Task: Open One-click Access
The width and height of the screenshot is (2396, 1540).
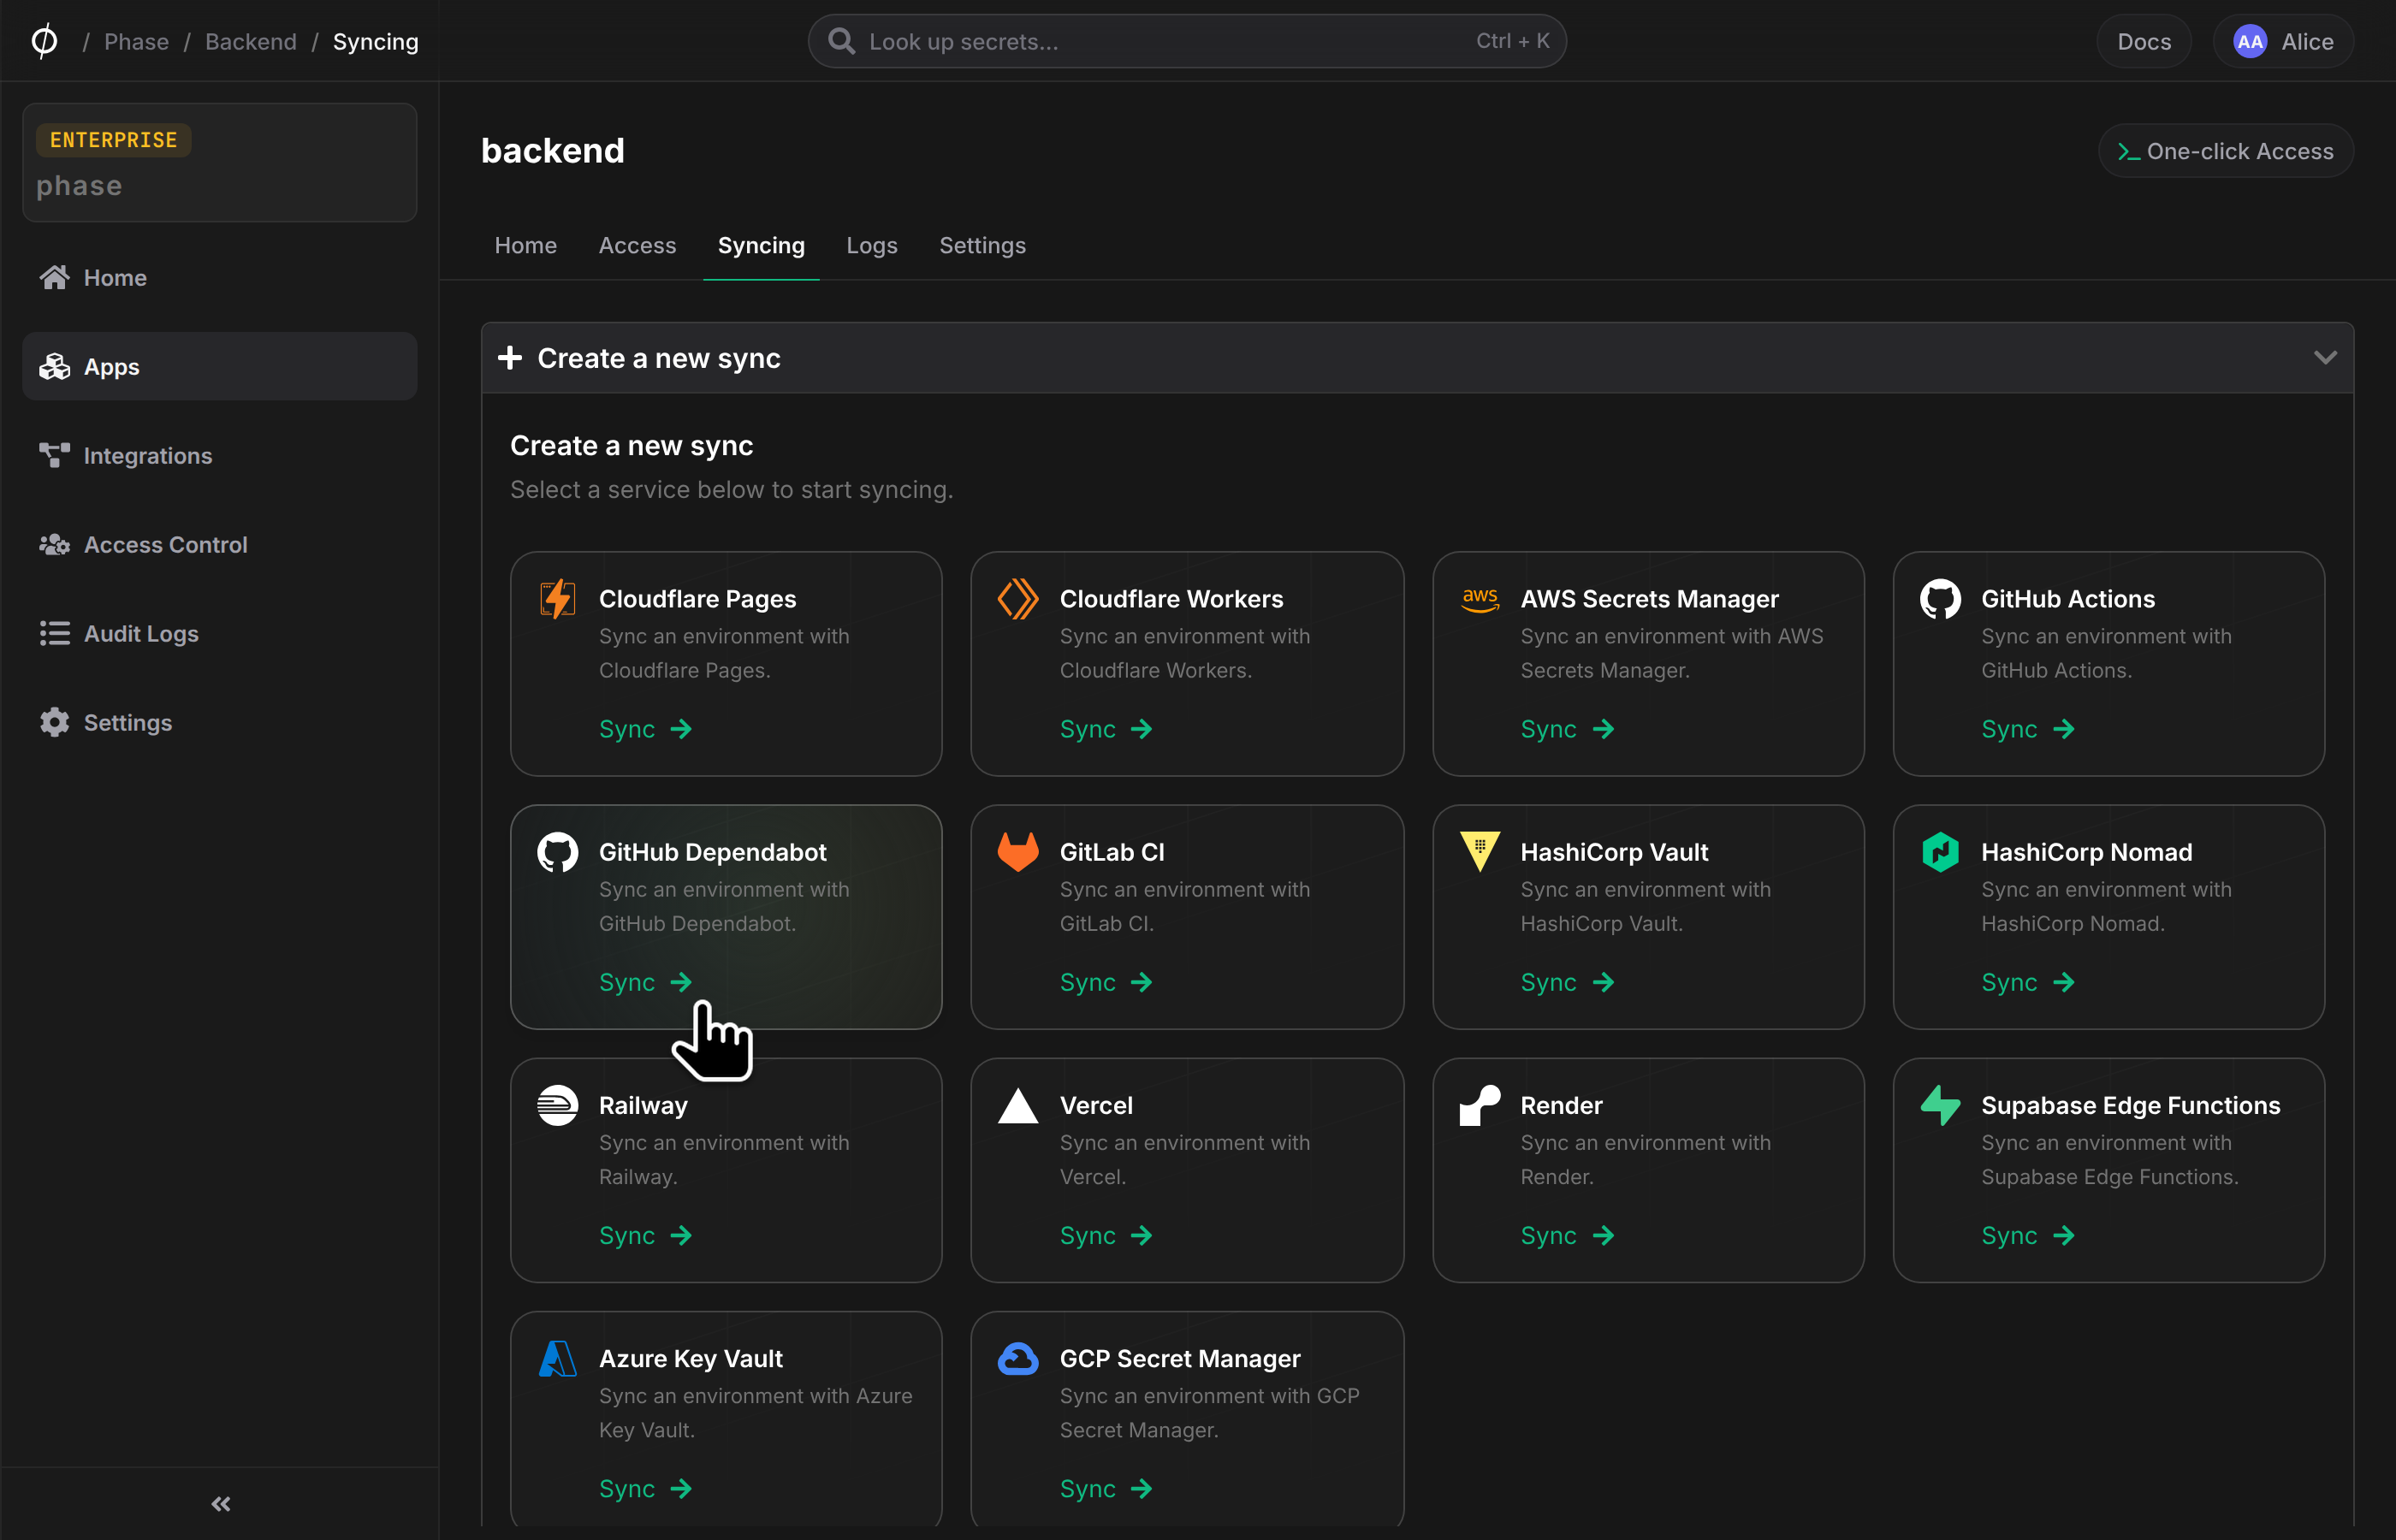Action: click(x=2225, y=150)
